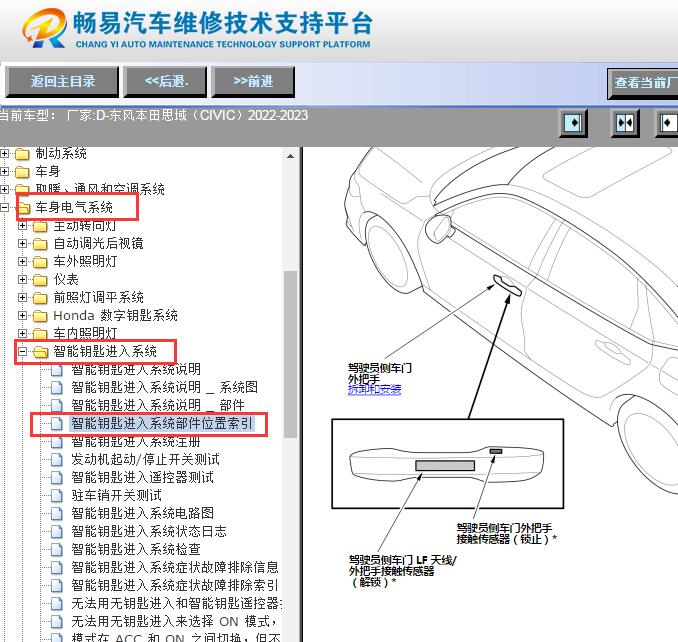Expand the 前照灯调平系统 folder

[22, 297]
